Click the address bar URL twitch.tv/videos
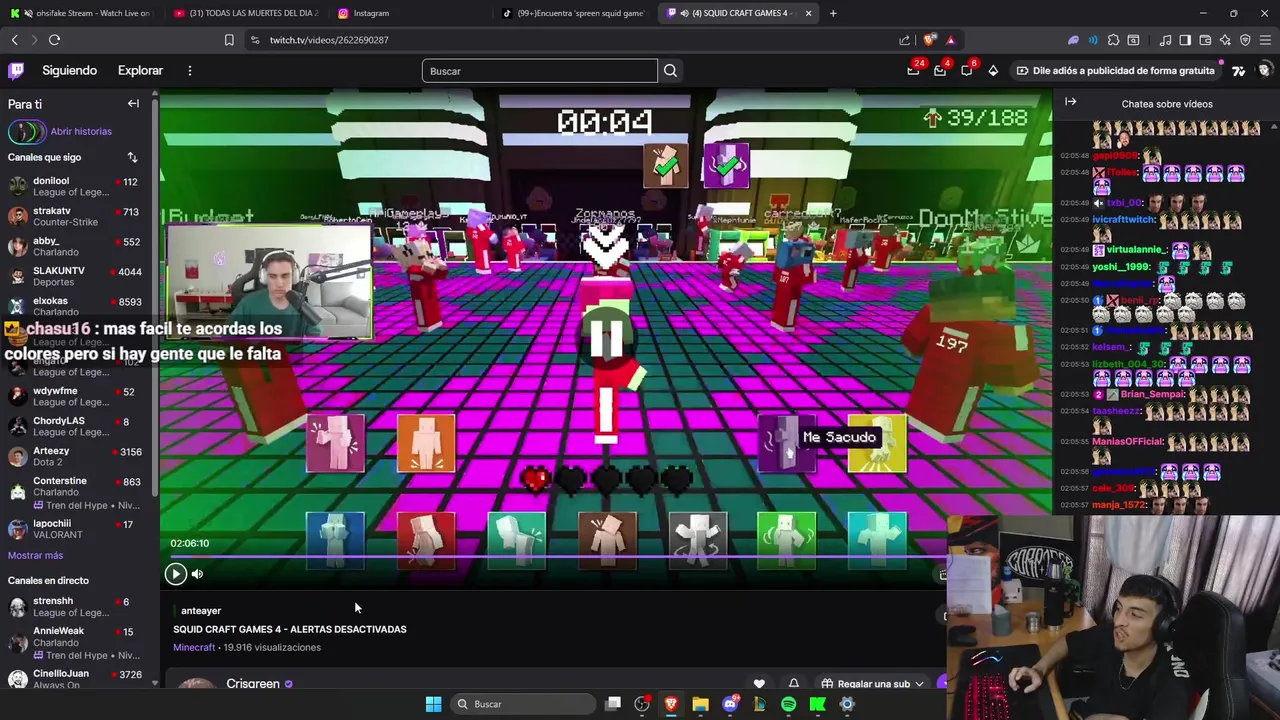 pos(329,40)
